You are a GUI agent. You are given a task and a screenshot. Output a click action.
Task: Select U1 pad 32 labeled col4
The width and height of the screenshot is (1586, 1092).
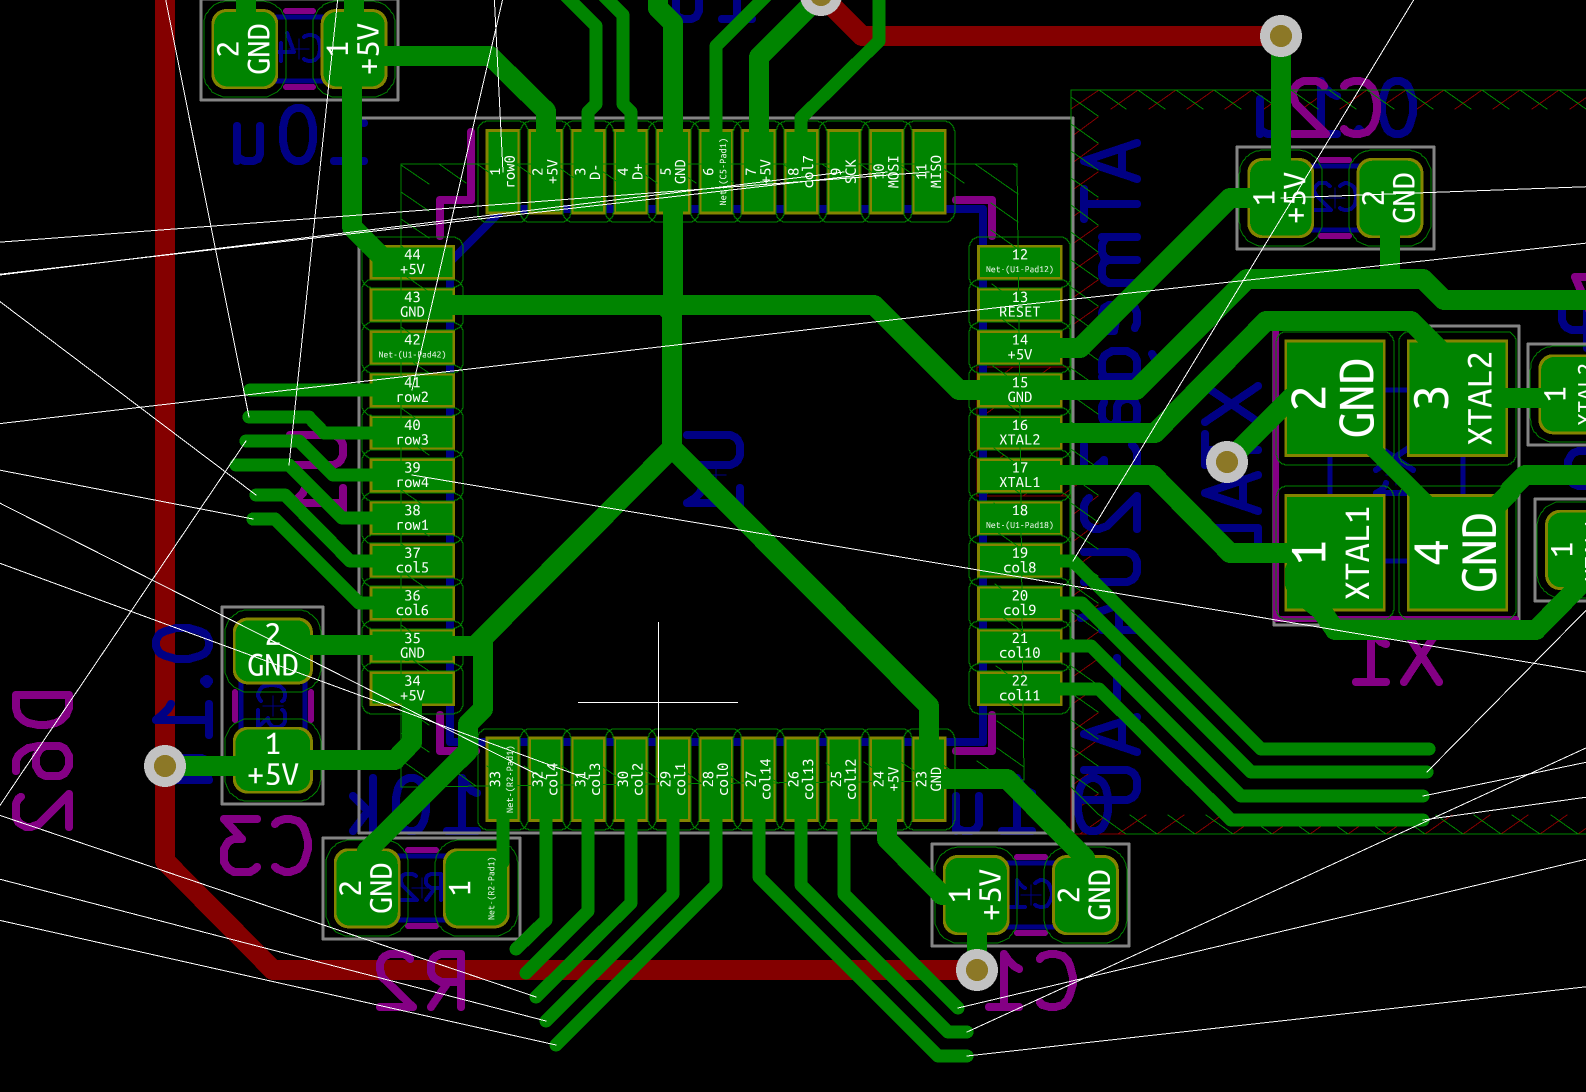[x=546, y=779]
